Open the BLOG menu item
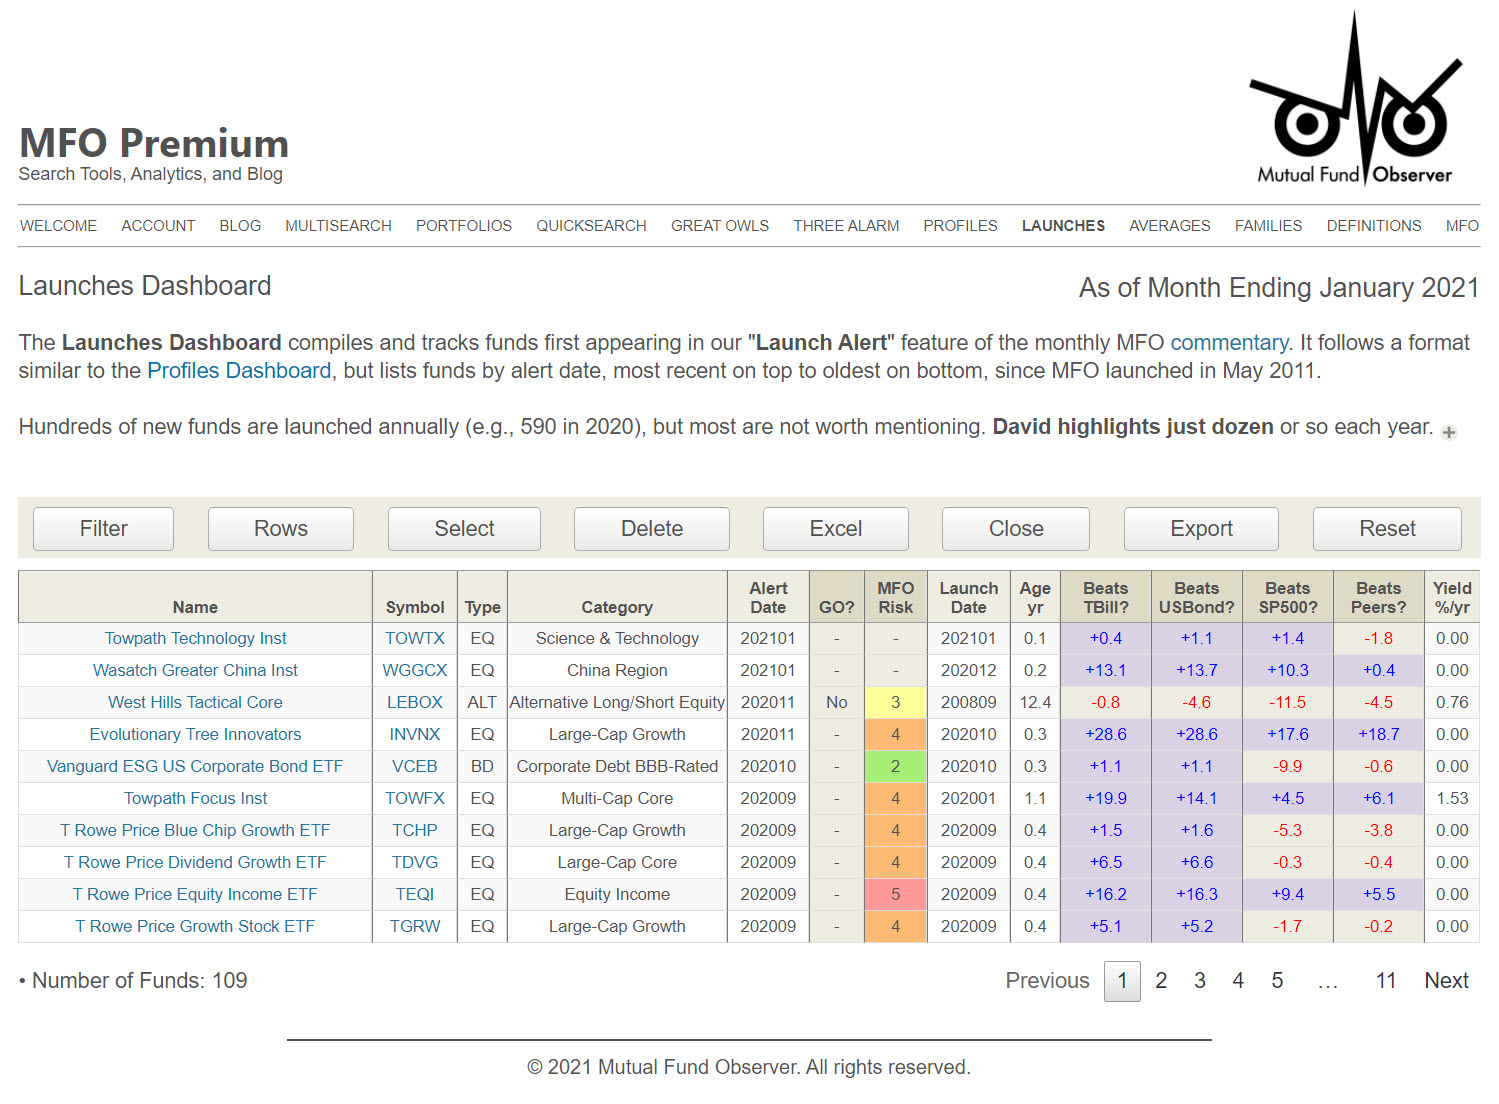1499x1104 pixels. 240,226
